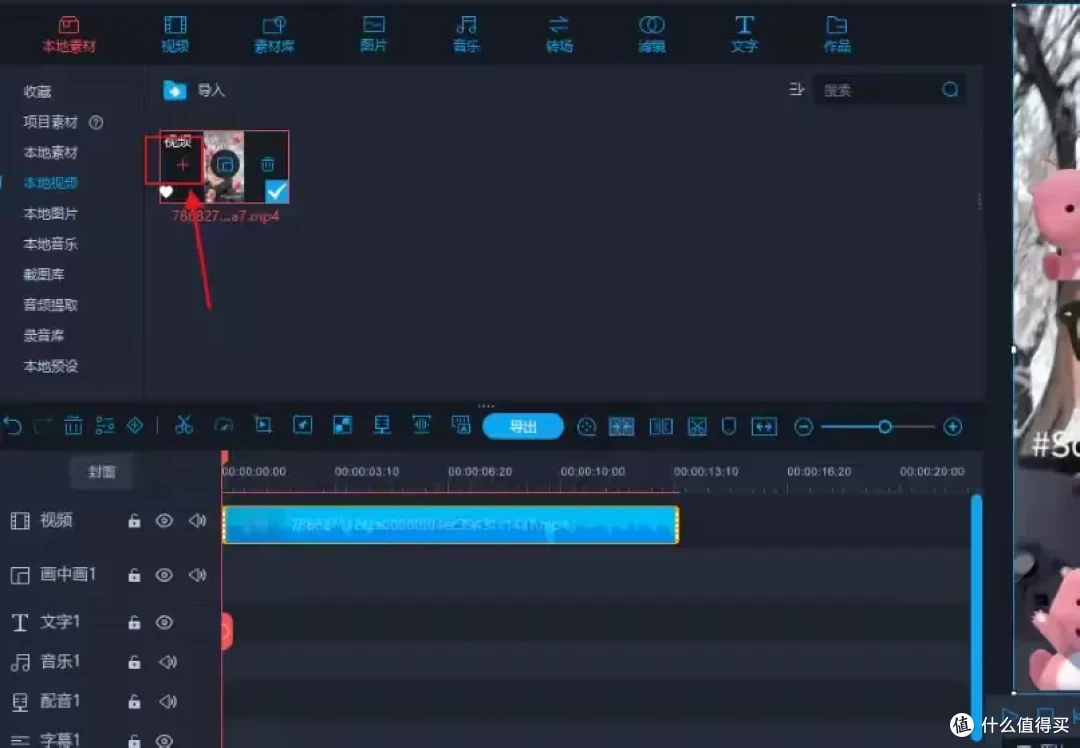Click the text-to-speech icon before Export
This screenshot has width=1080, height=748.
(461, 425)
